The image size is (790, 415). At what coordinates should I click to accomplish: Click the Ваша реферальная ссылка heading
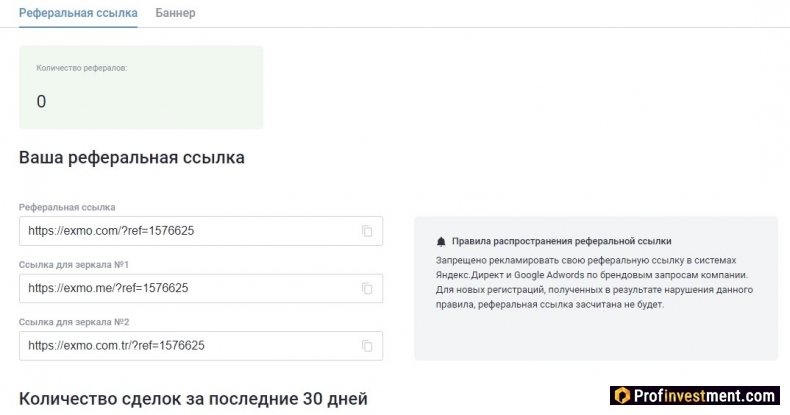point(132,158)
